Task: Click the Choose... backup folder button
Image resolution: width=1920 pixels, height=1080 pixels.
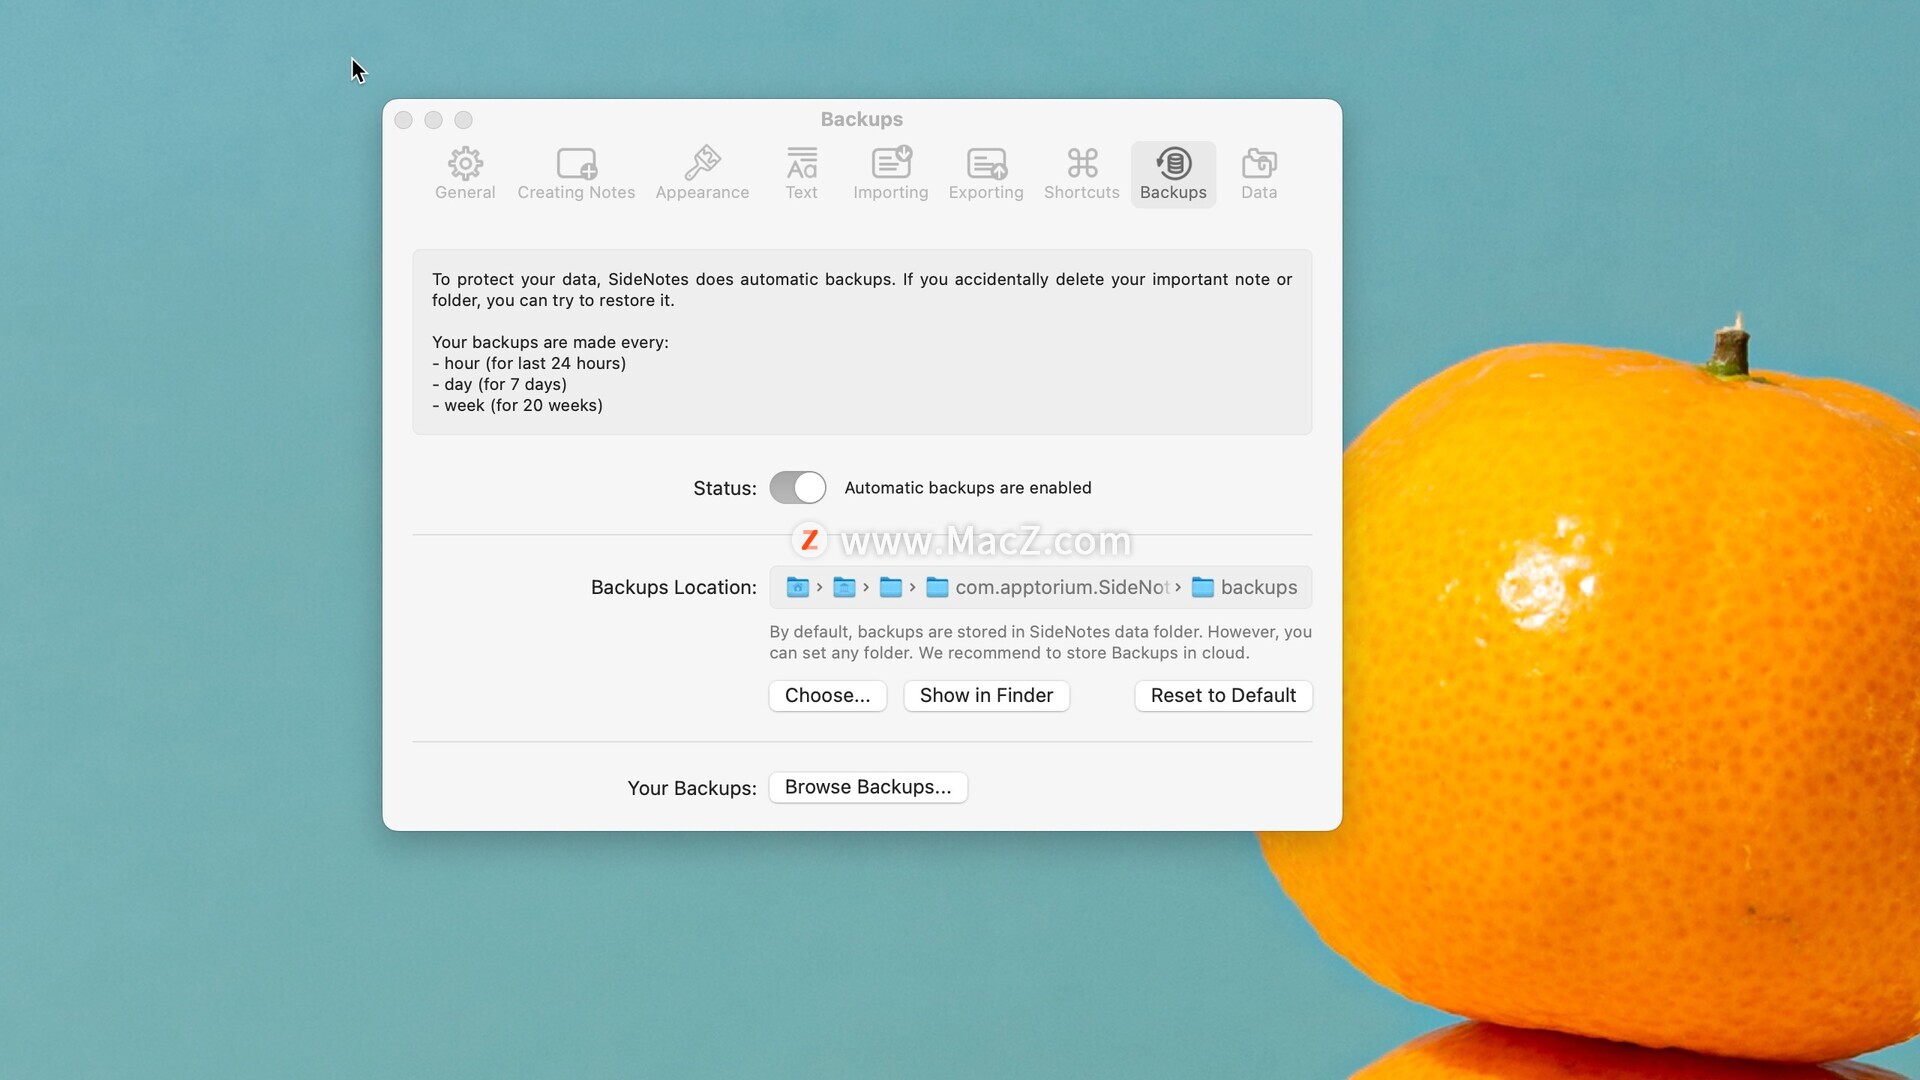Action: point(827,696)
